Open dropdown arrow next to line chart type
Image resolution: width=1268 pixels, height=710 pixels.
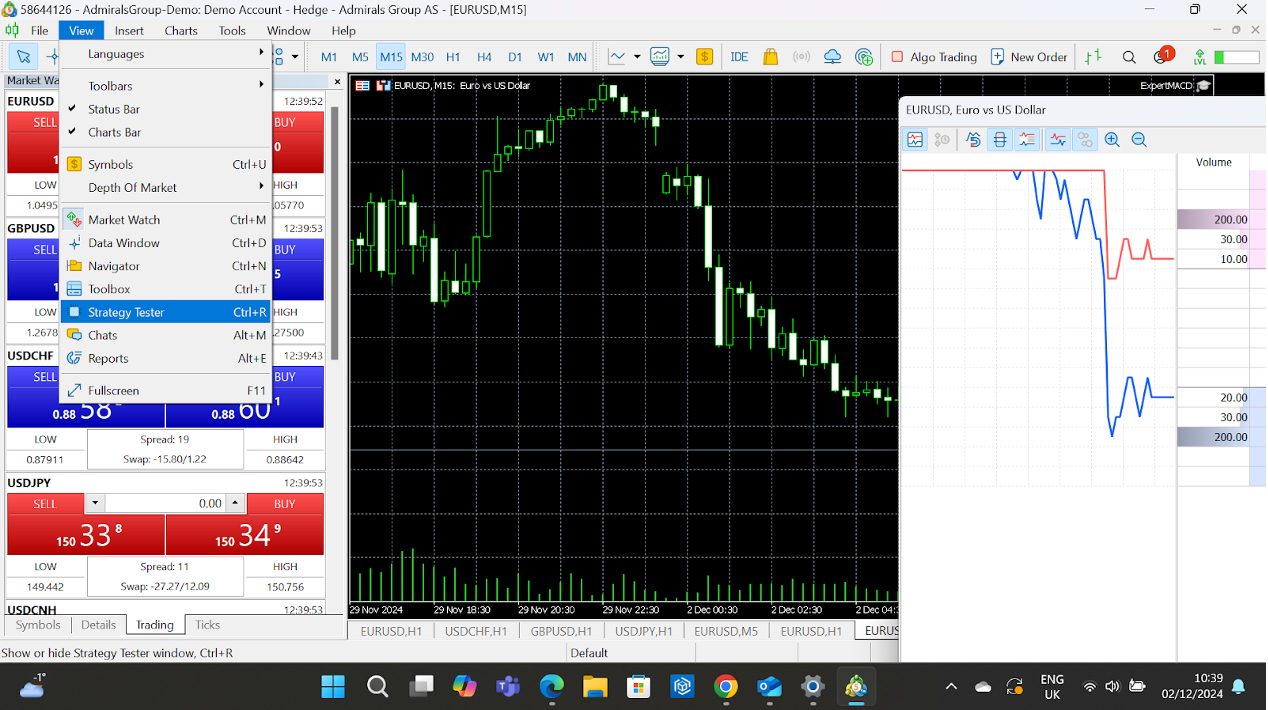[637, 57]
